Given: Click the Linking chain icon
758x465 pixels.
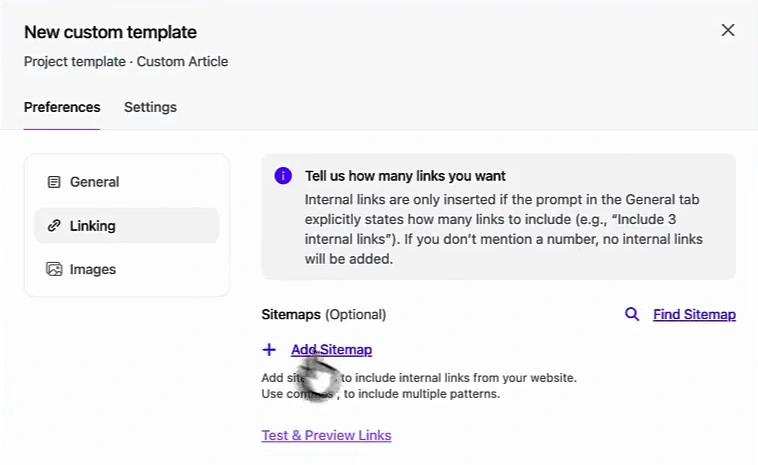Looking at the screenshot, I should point(54,226).
